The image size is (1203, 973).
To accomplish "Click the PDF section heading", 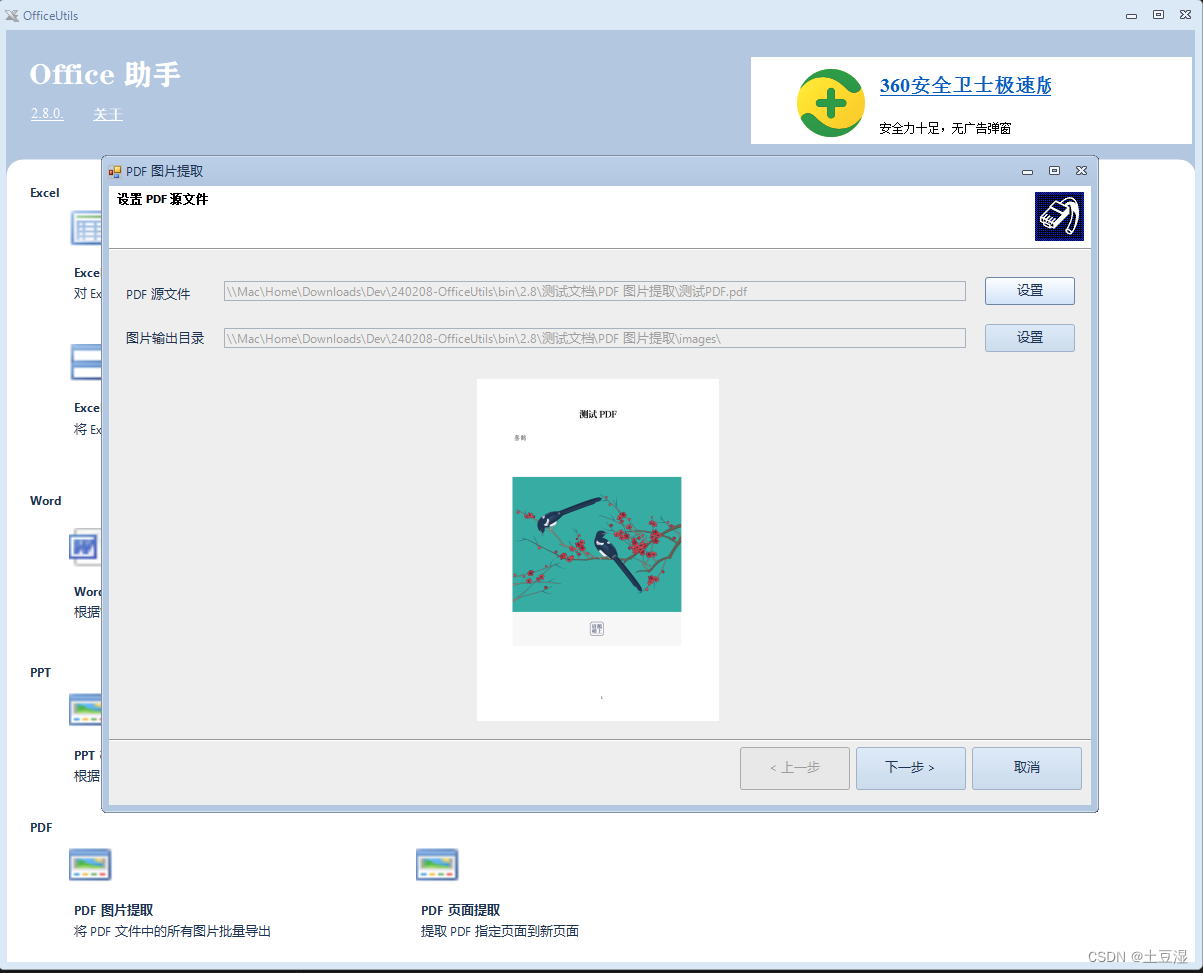I will (41, 828).
